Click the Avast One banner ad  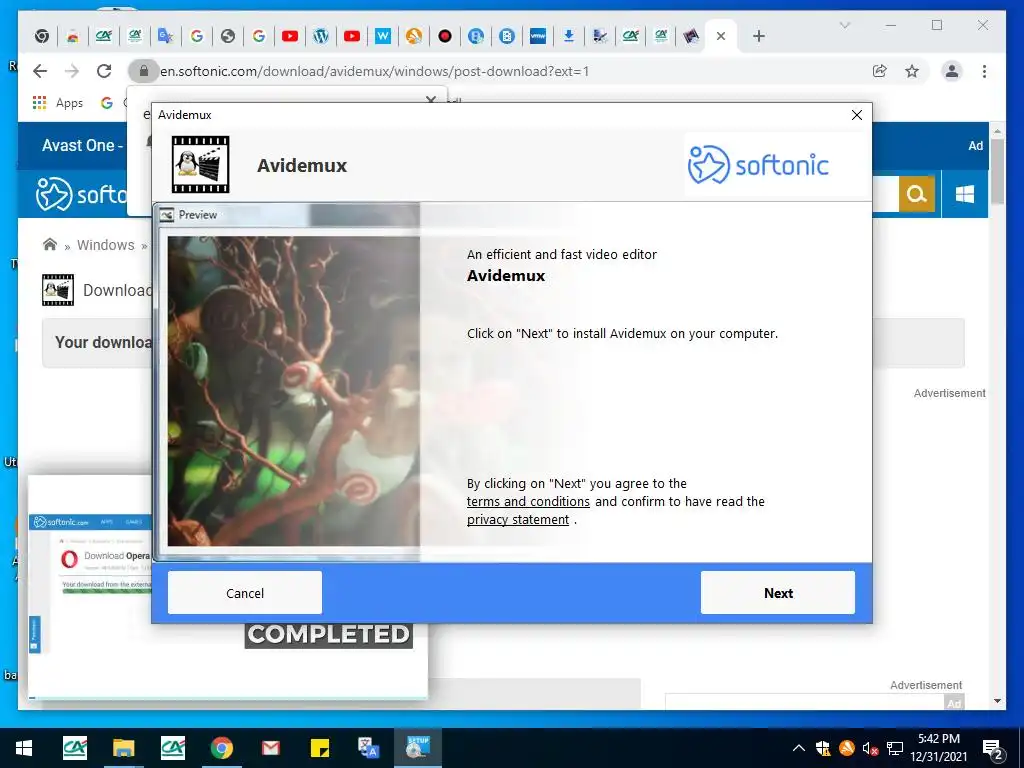[83, 145]
